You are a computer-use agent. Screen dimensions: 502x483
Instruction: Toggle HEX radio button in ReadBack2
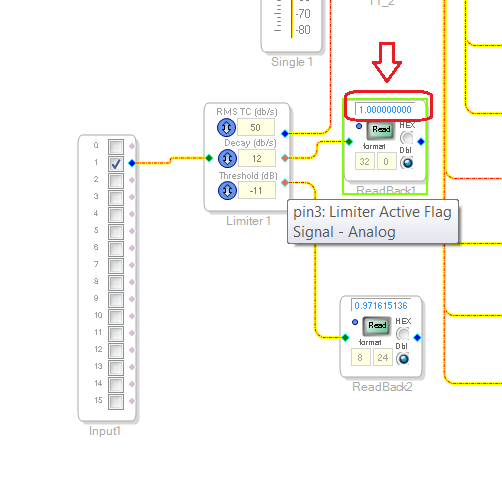(403, 333)
